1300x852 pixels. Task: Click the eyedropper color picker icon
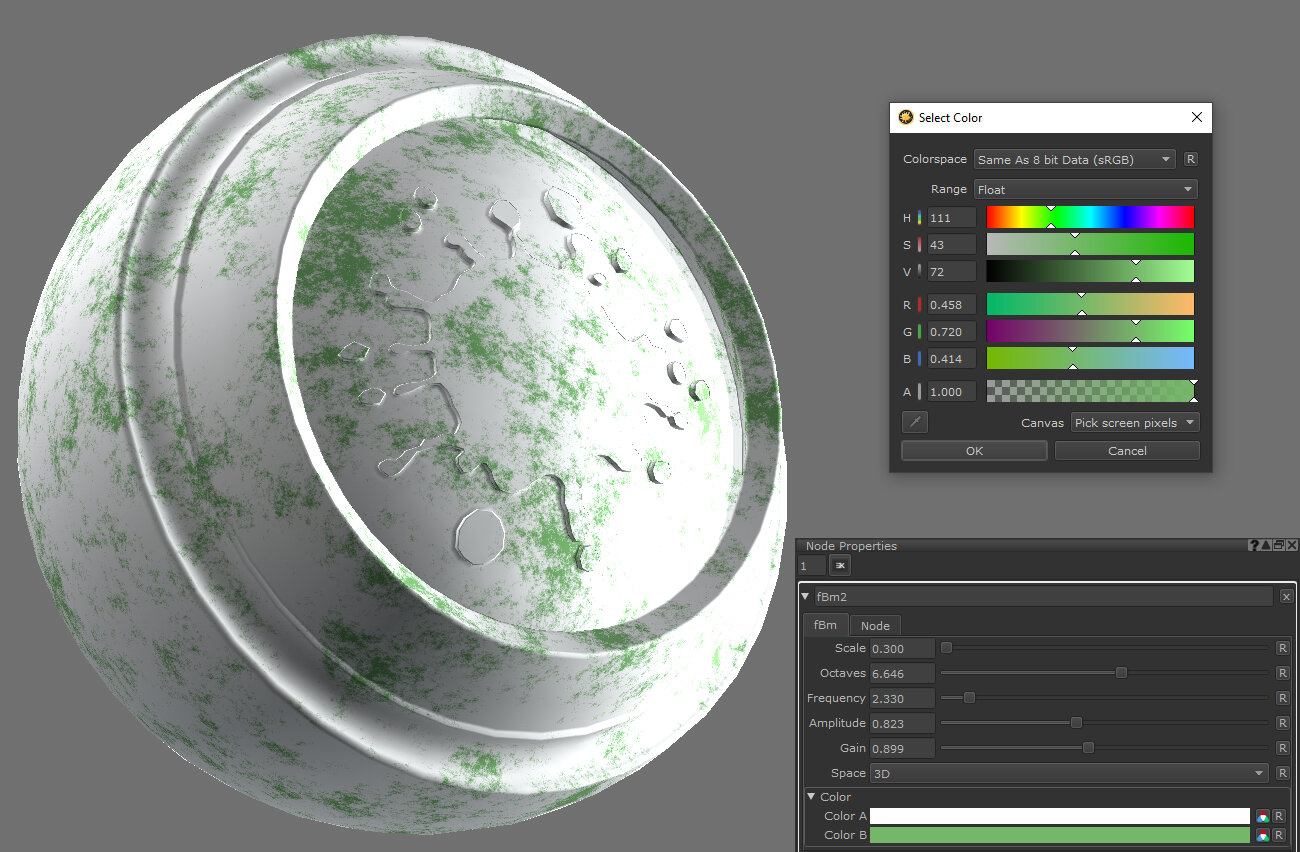point(915,423)
